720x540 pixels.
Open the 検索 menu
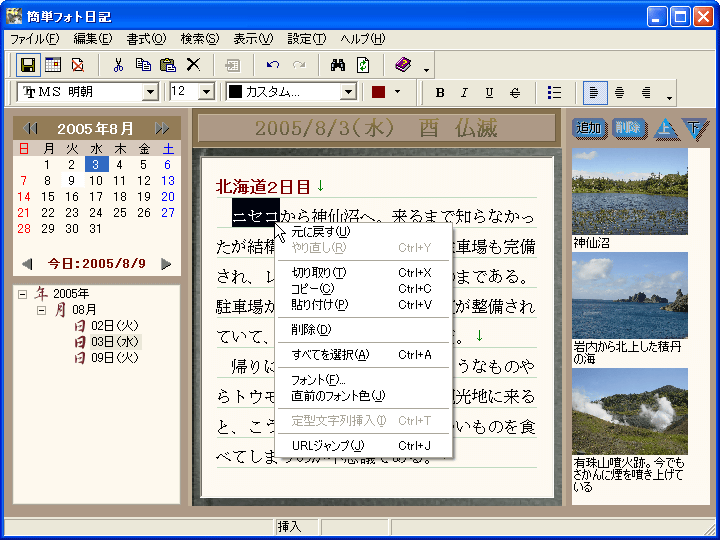click(x=200, y=39)
